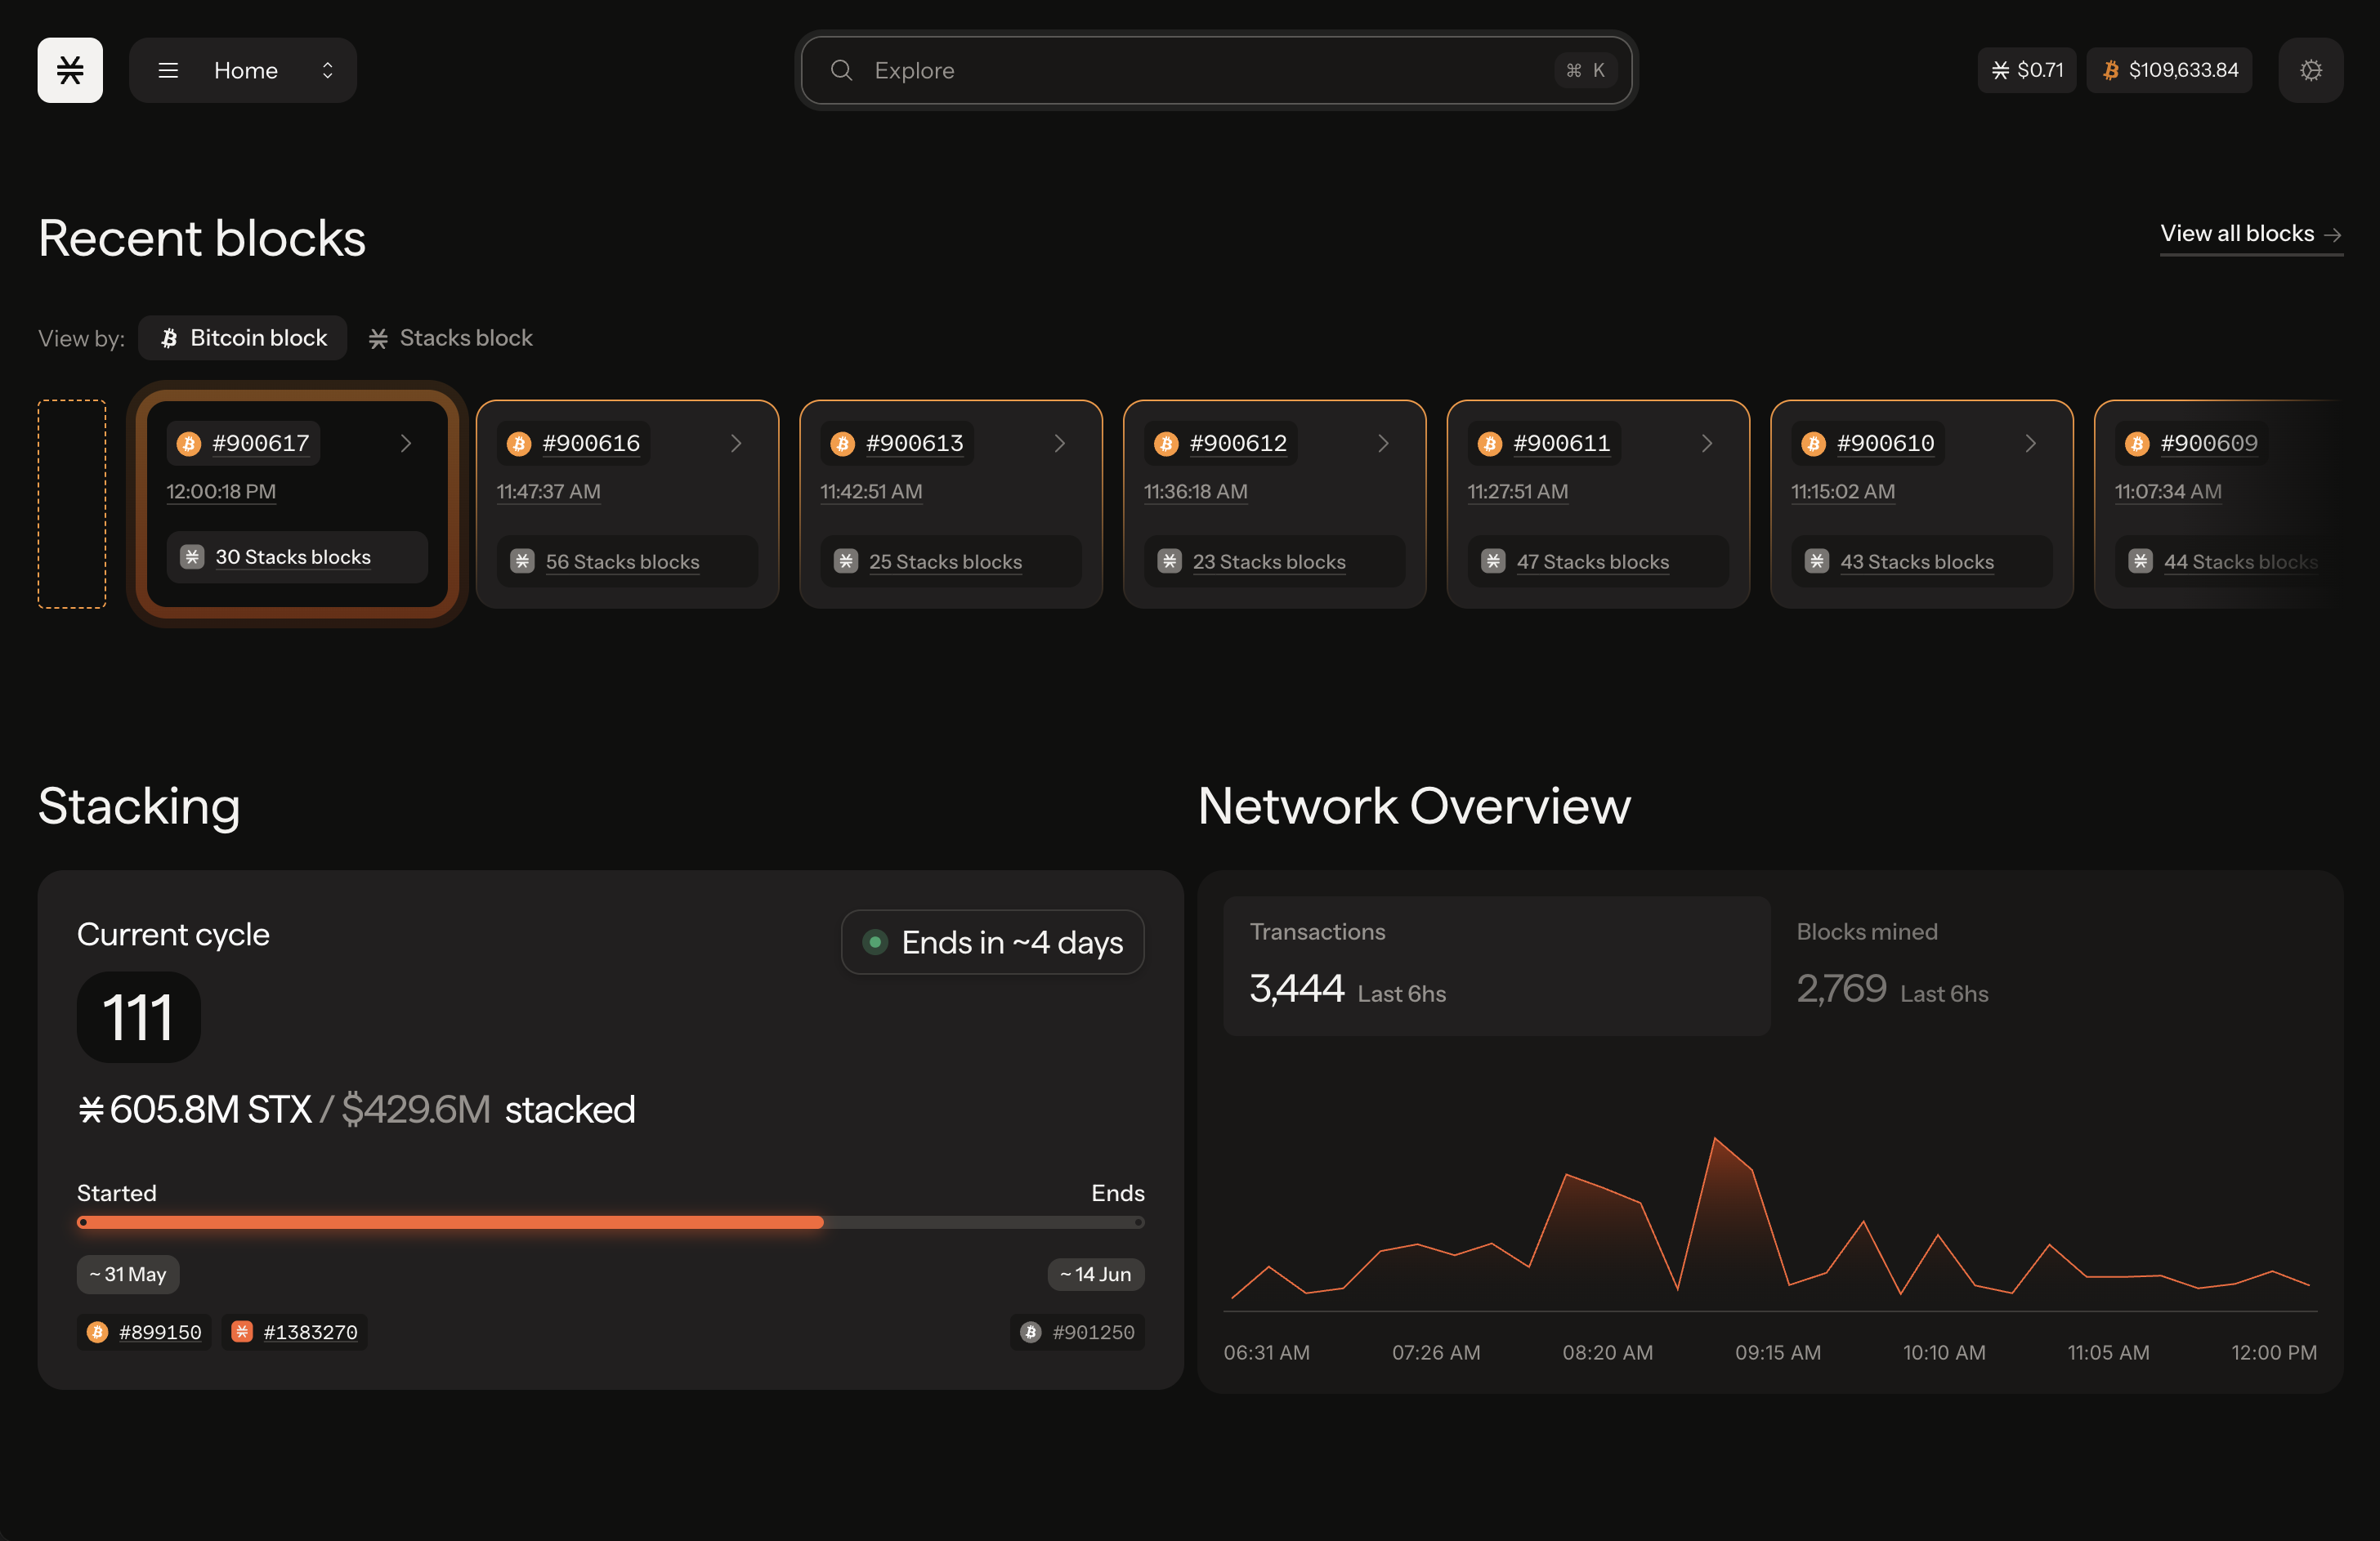Viewport: 2380px width, 1541px height.
Task: Open the 25 Stacks blocks link
Action: [945, 562]
